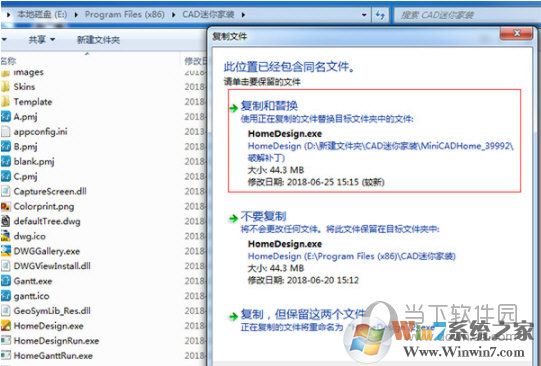Screen dimensions: 541x366
Task: Click the C.pmj file icon
Action: pyautogui.click(x=6, y=176)
